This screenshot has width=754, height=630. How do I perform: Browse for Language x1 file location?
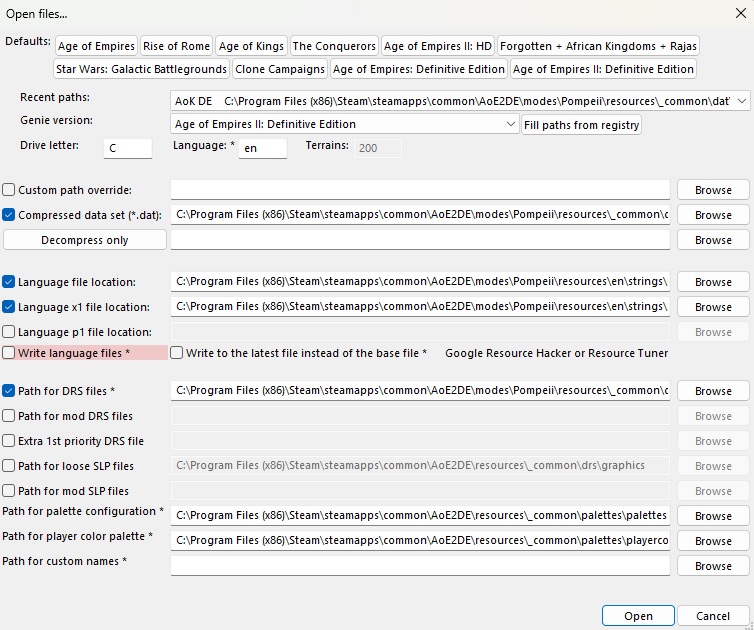click(x=713, y=307)
